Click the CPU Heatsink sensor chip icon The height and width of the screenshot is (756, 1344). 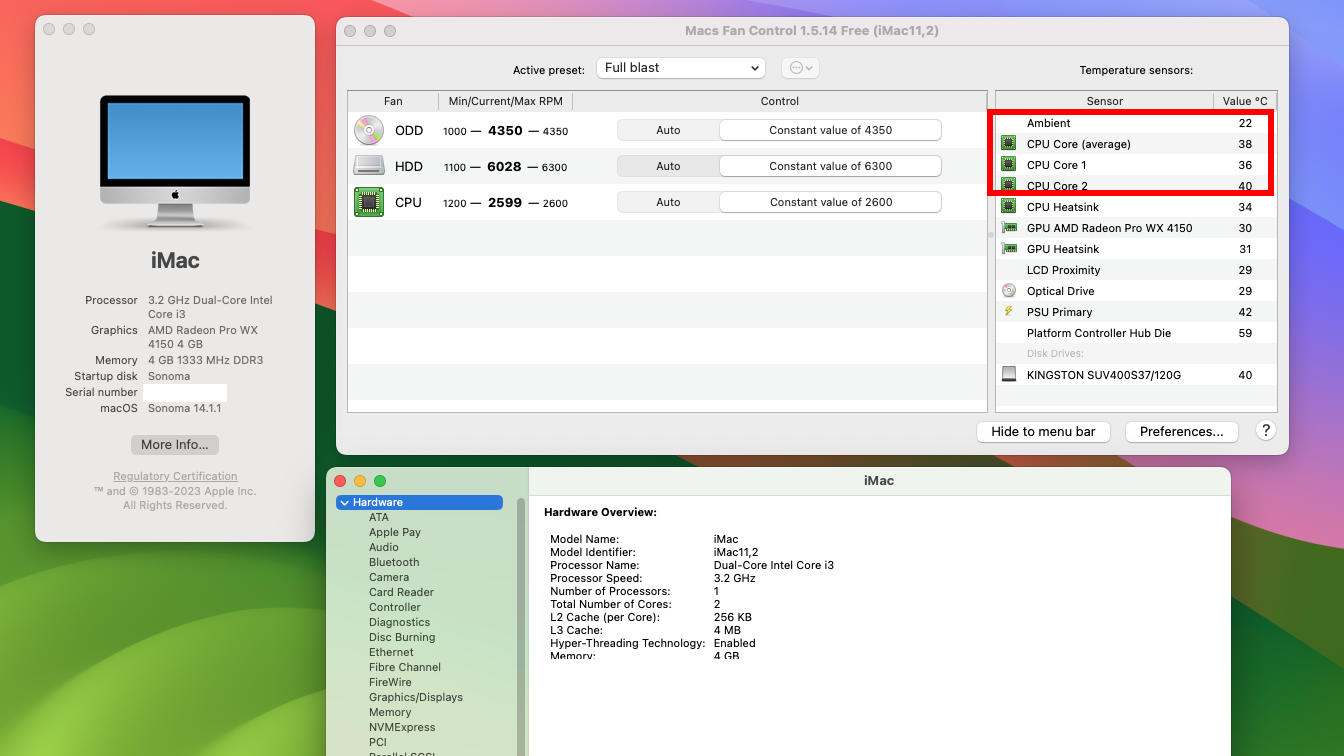1009,207
